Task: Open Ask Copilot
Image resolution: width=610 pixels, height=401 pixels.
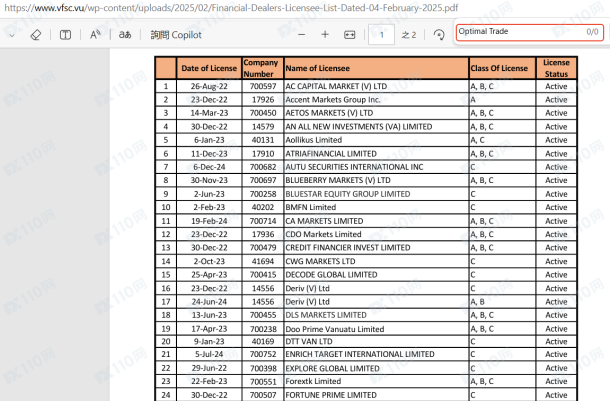Action: [176, 35]
